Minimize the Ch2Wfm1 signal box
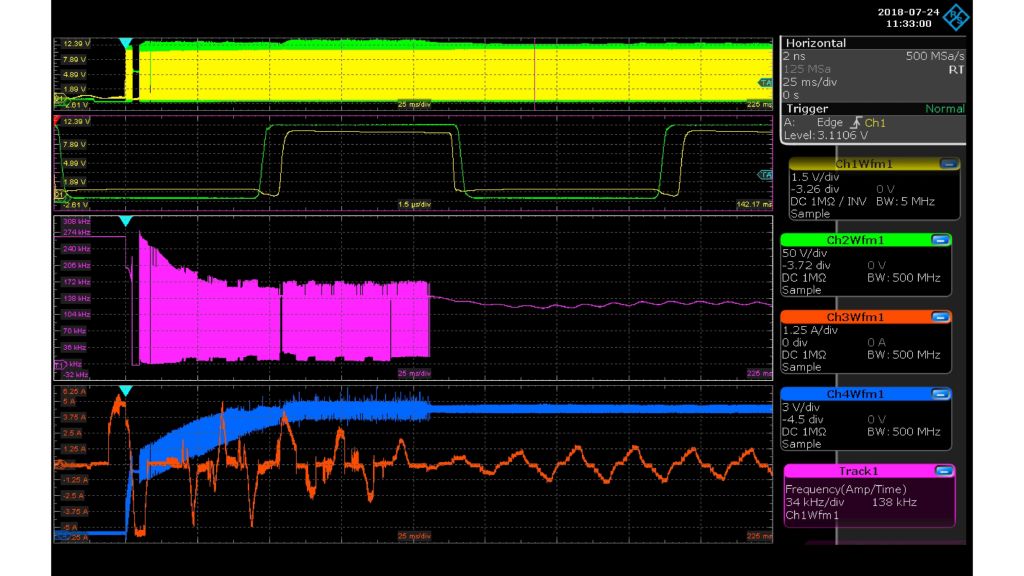 click(939, 240)
